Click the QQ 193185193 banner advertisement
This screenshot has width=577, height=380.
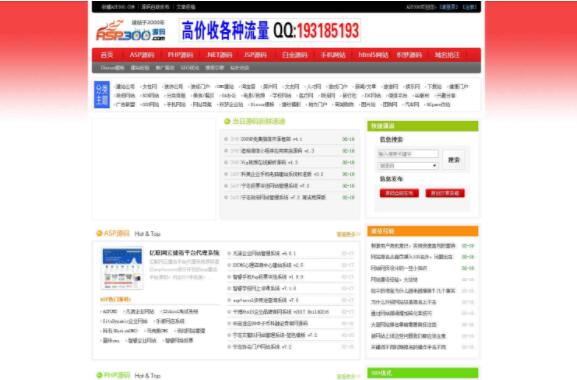[270, 31]
